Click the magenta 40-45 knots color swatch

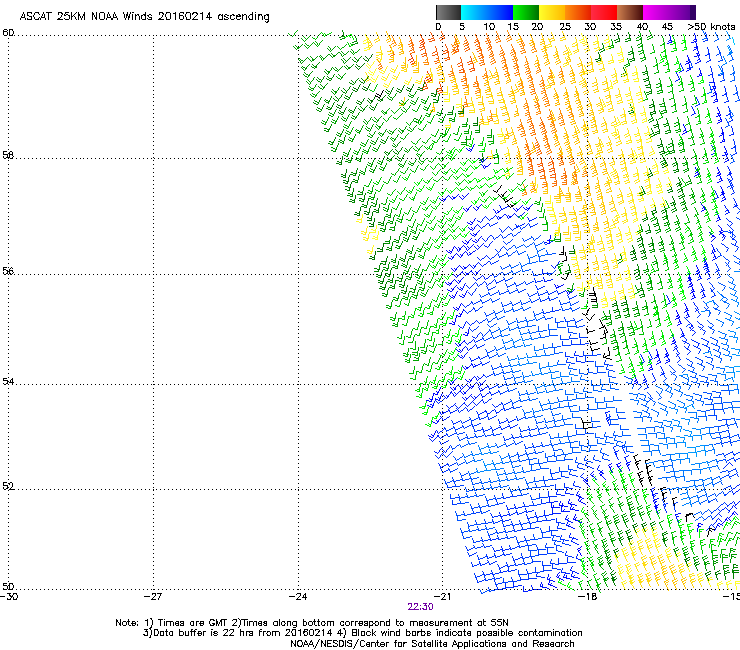pyautogui.click(x=656, y=12)
